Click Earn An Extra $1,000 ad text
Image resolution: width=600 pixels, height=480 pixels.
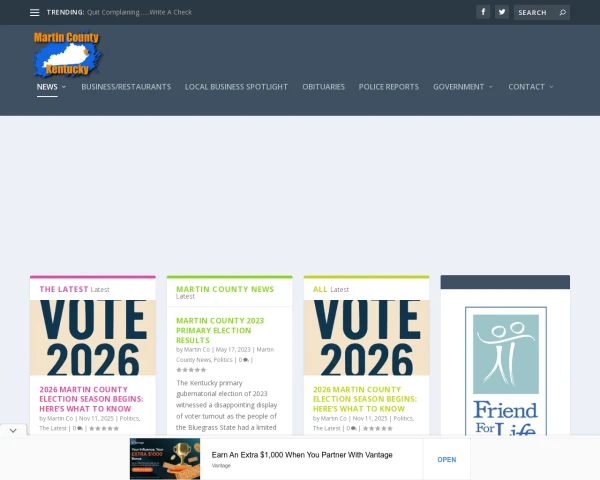pos(302,455)
